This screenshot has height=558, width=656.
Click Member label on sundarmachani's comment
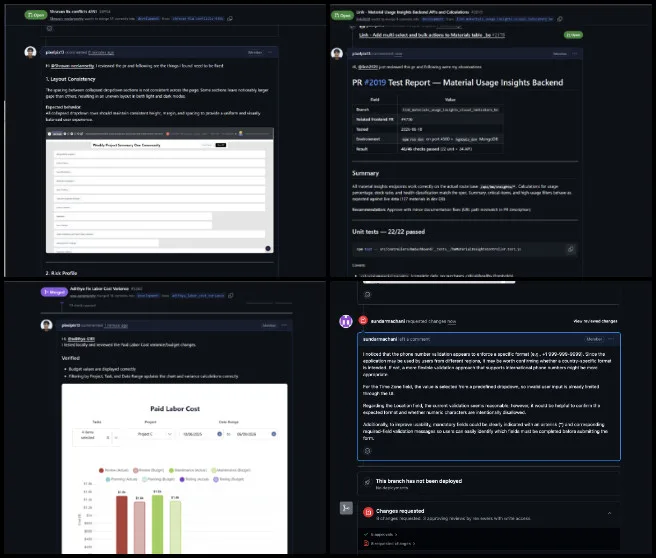(x=594, y=339)
